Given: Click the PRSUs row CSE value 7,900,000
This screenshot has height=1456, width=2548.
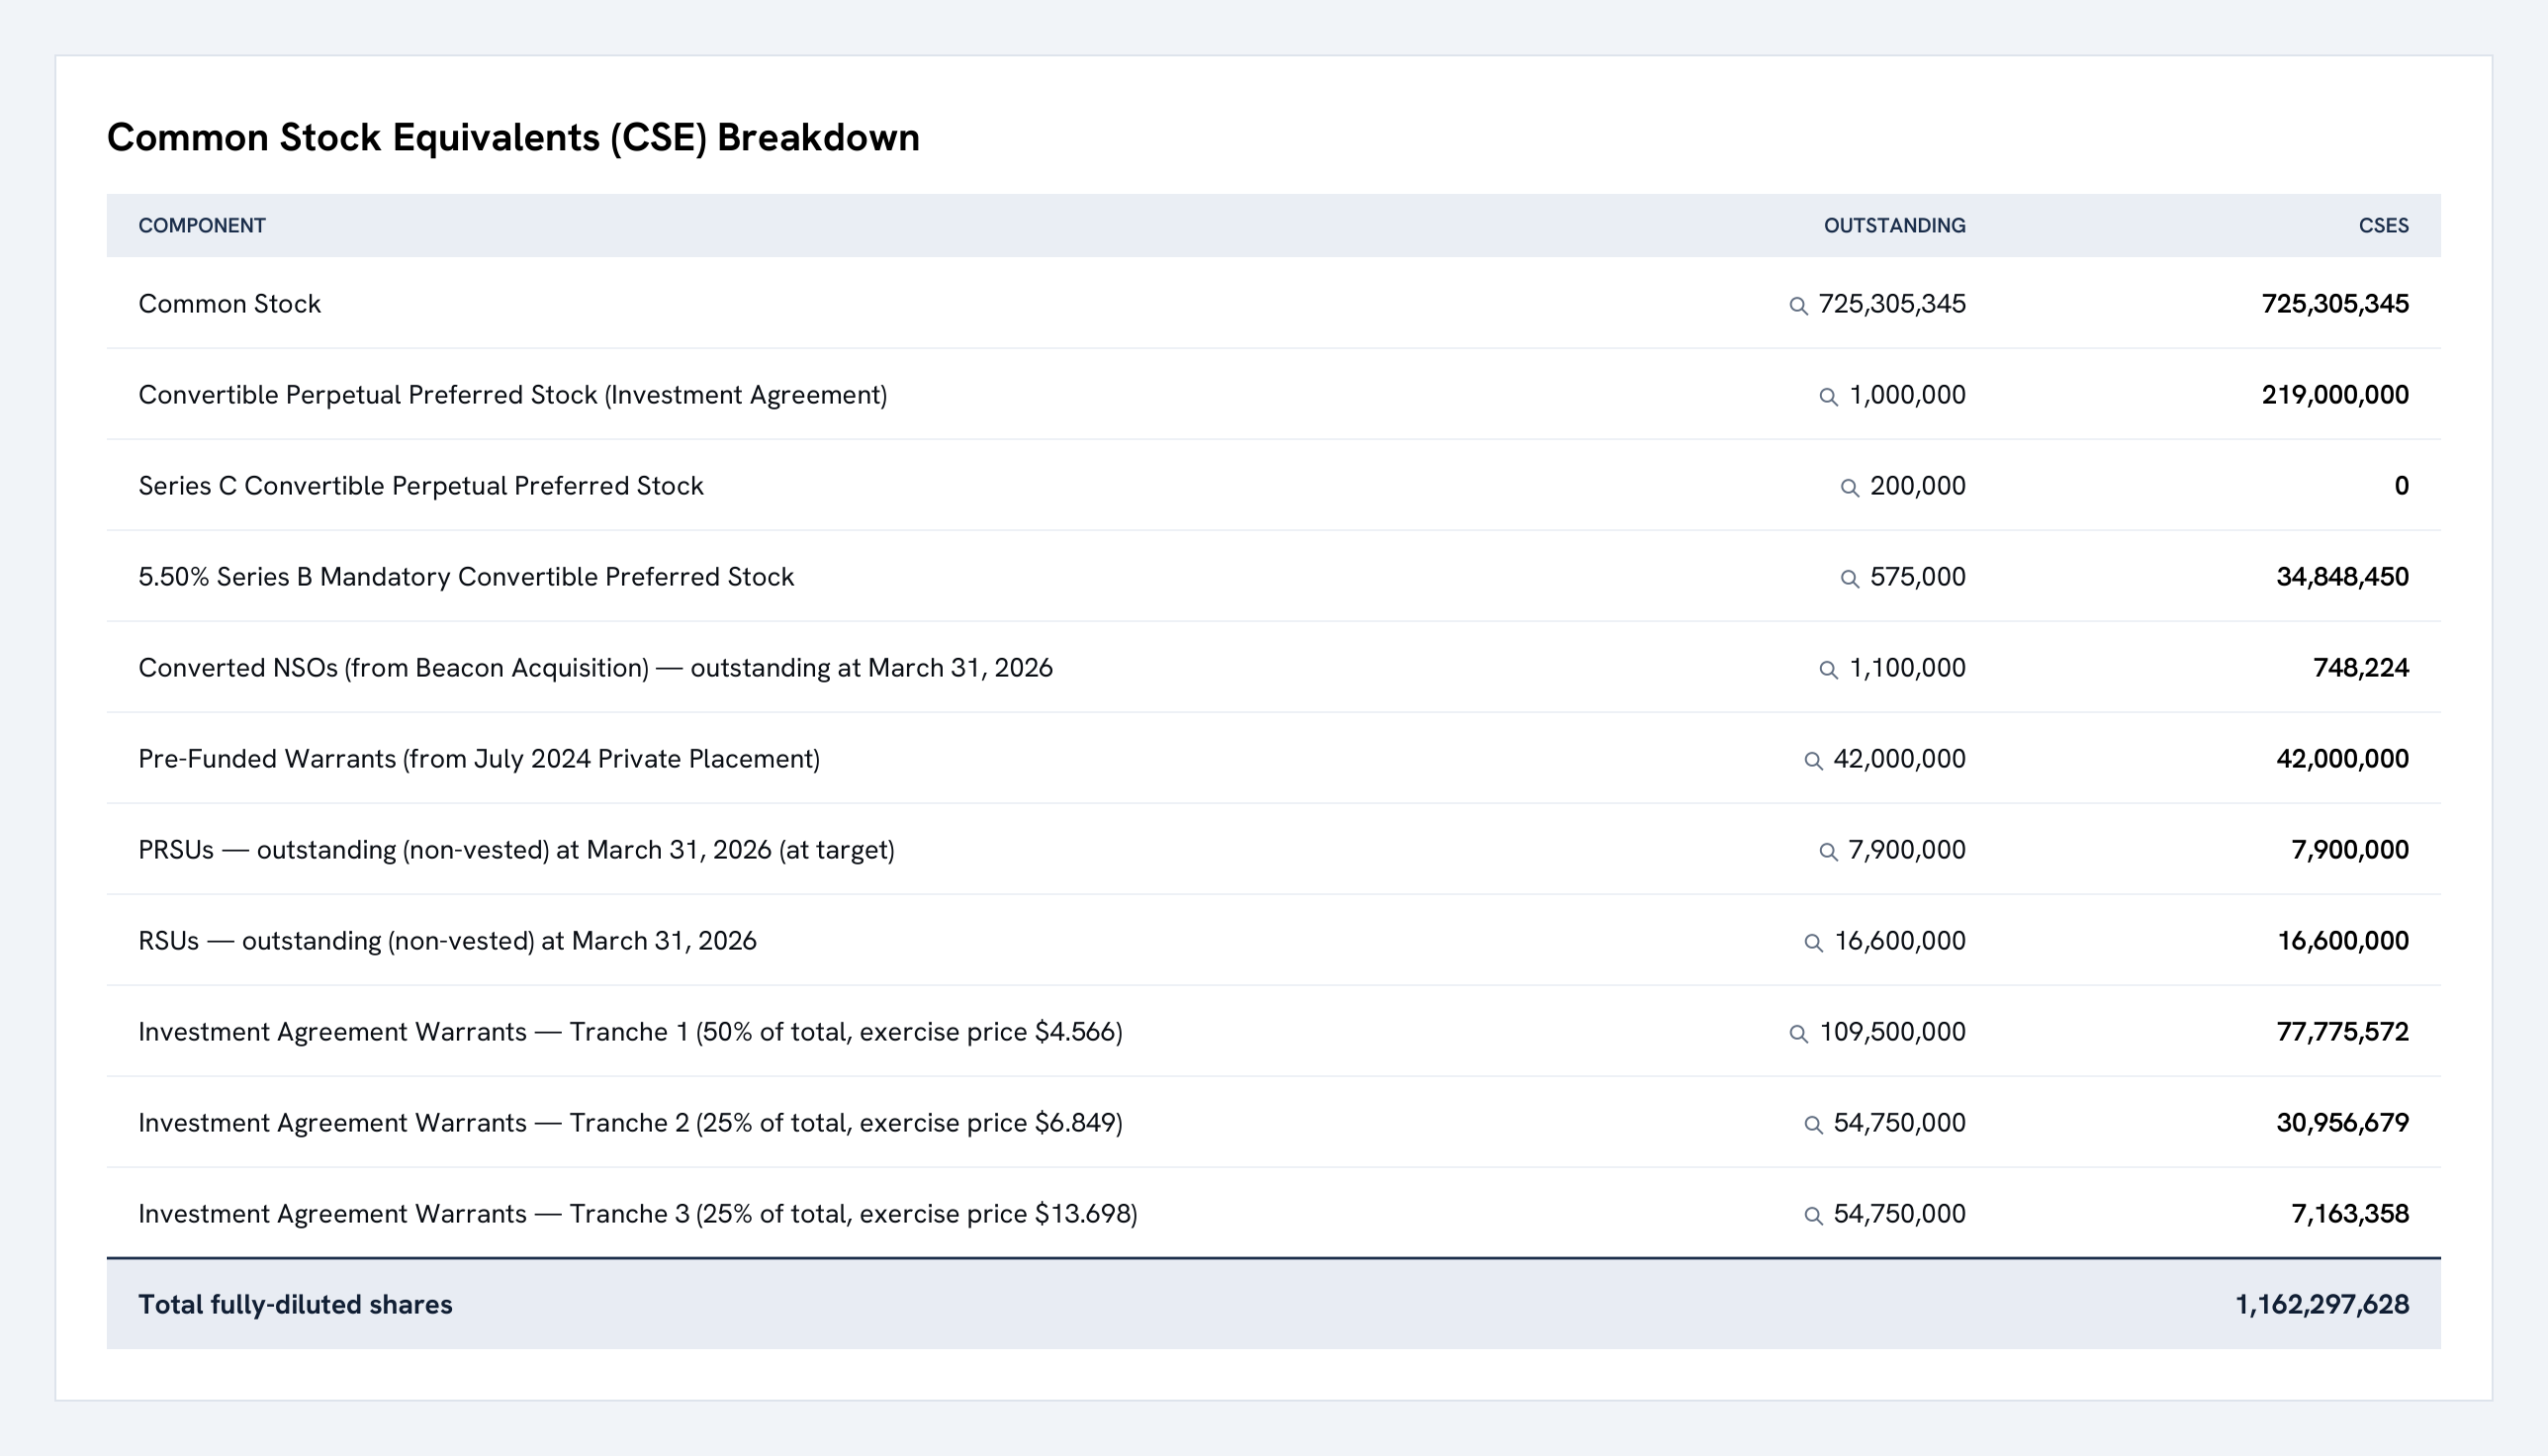Looking at the screenshot, I should [2350, 850].
